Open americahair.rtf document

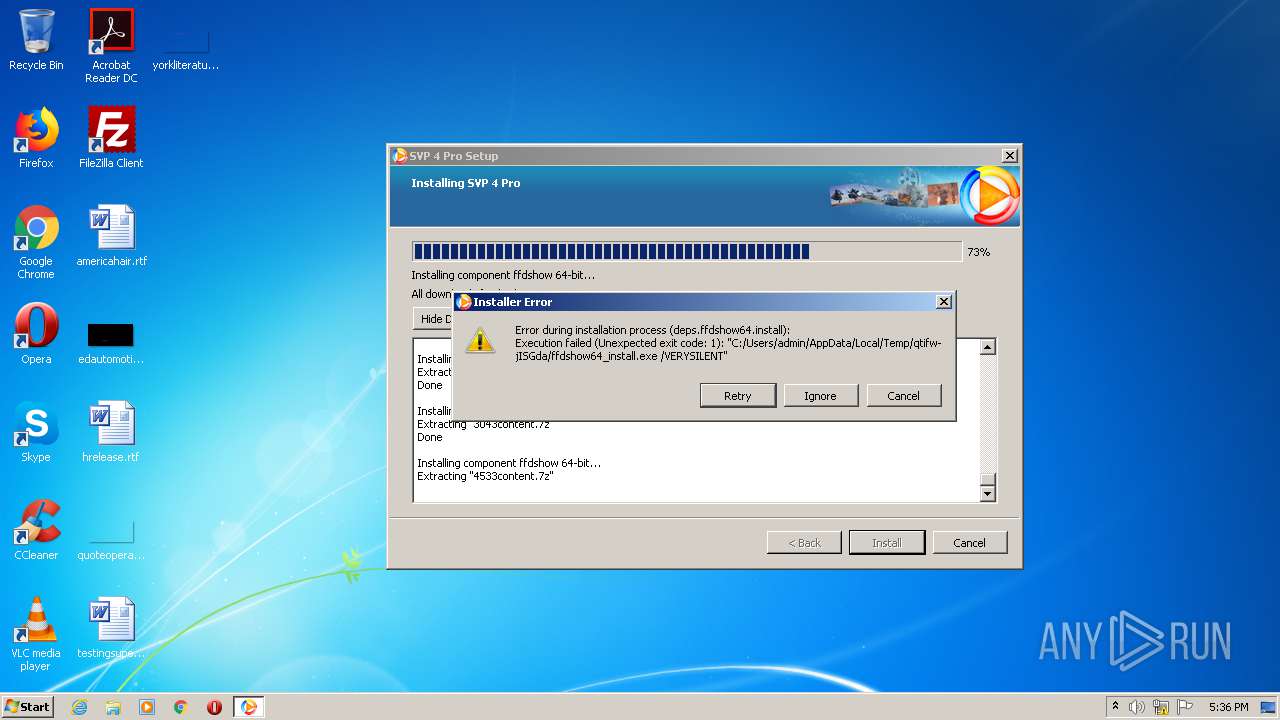(x=111, y=236)
